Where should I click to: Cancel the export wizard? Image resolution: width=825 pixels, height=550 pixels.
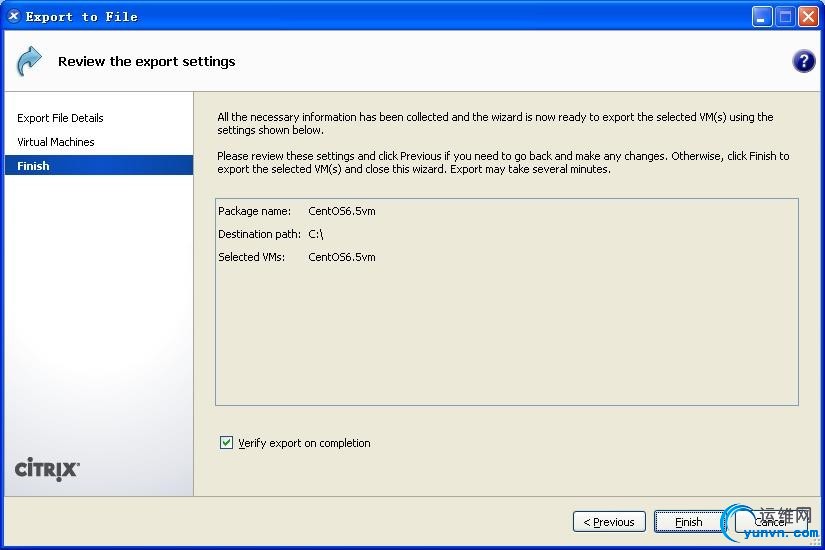click(x=769, y=522)
